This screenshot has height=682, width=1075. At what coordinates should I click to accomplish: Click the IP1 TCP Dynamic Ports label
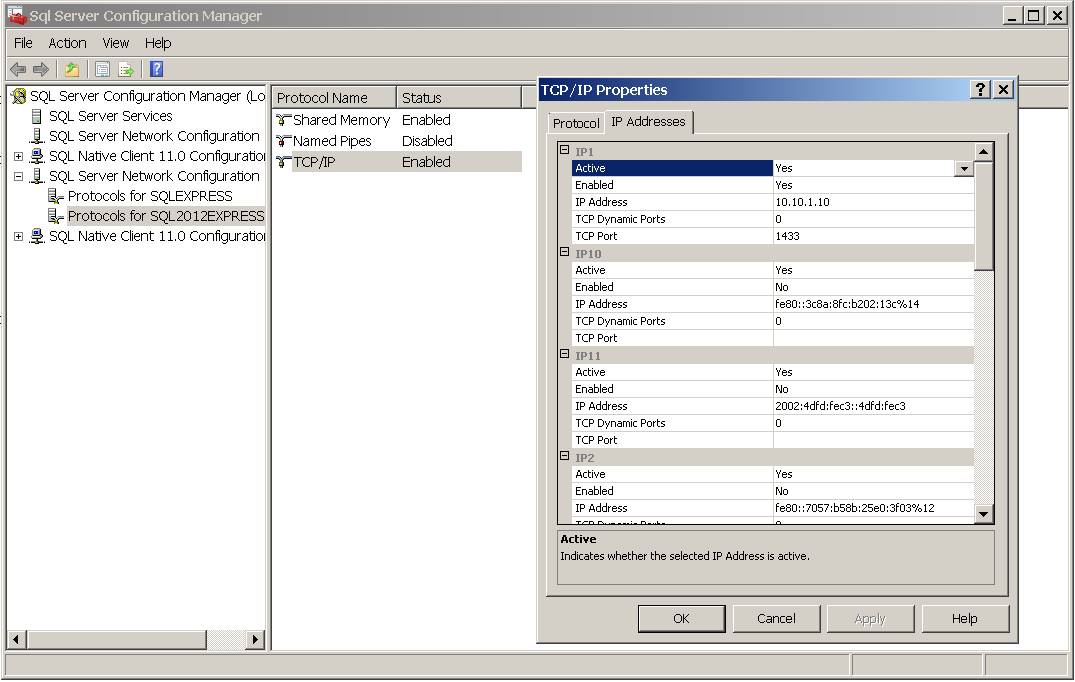620,219
